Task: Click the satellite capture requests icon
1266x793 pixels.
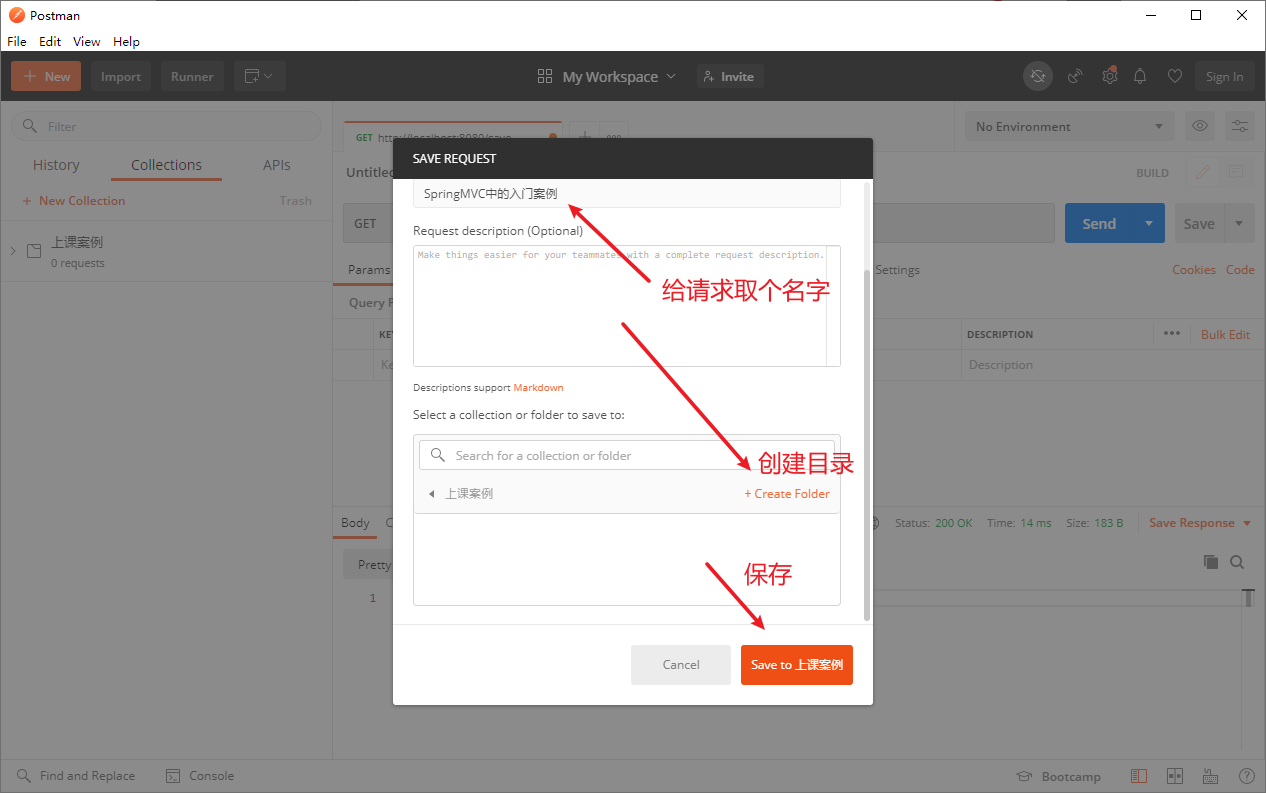Action: pos(1075,76)
